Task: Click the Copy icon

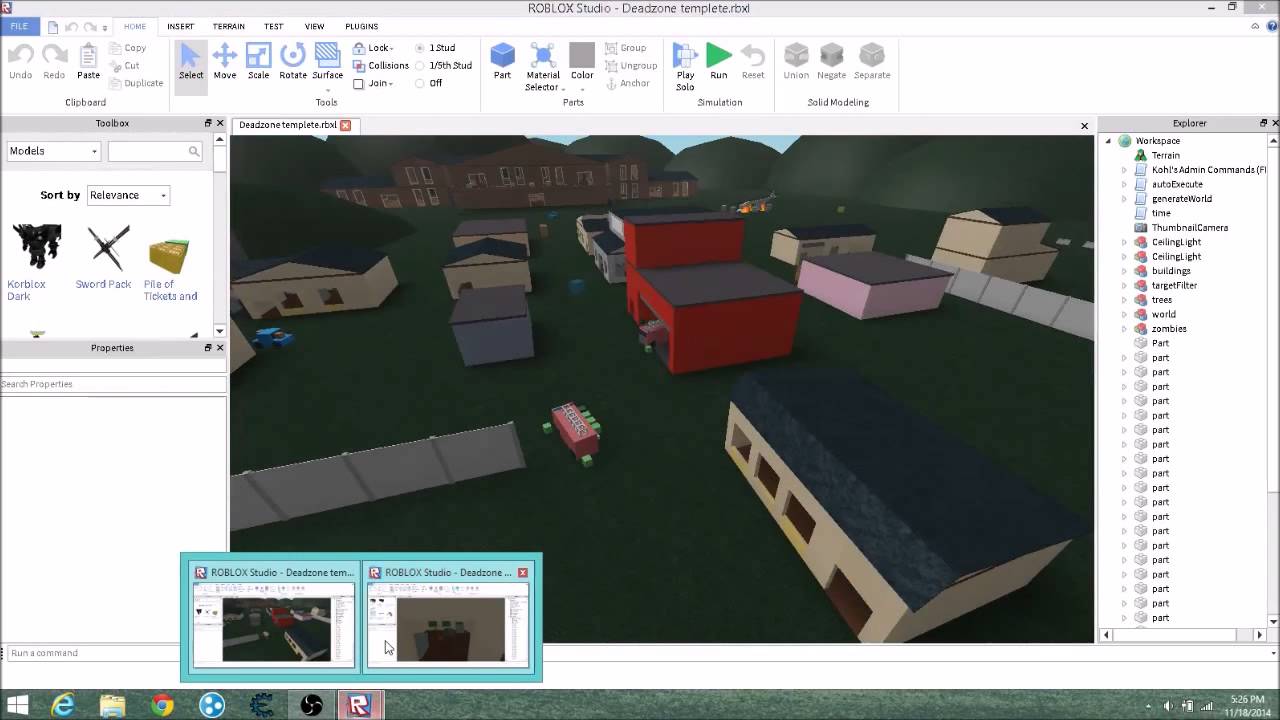Action: point(114,48)
